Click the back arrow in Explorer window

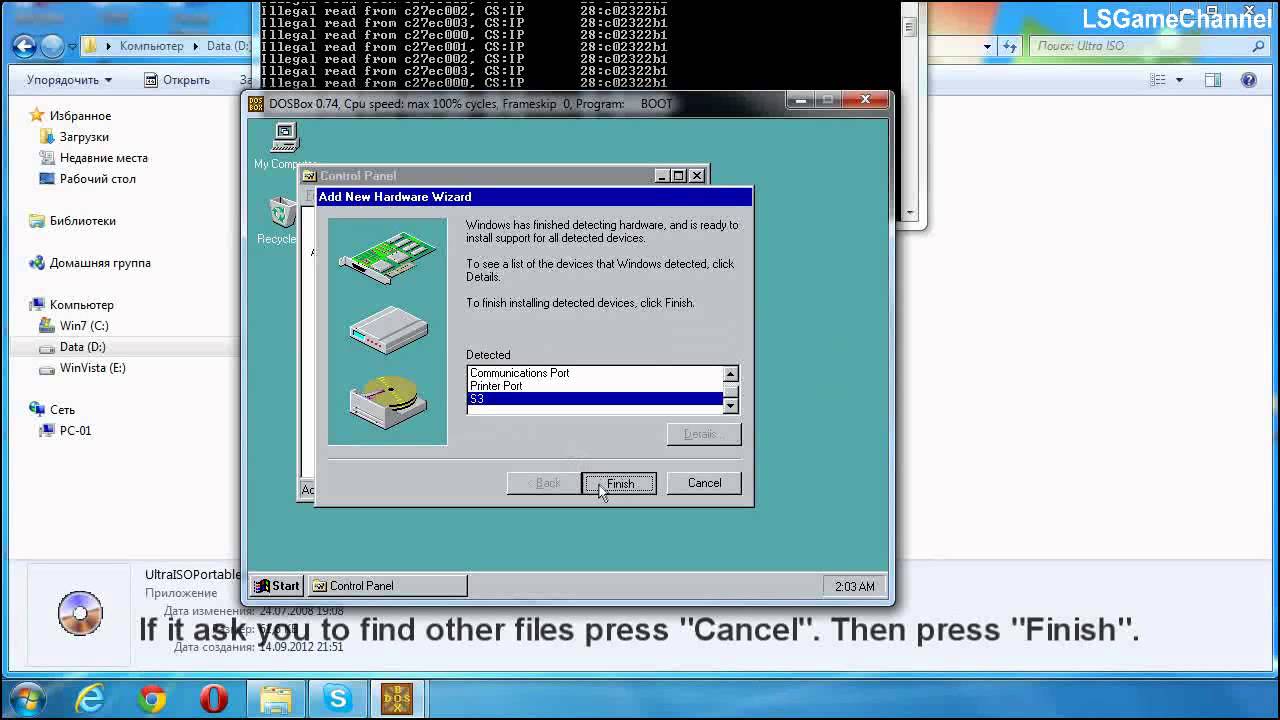click(x=25, y=46)
